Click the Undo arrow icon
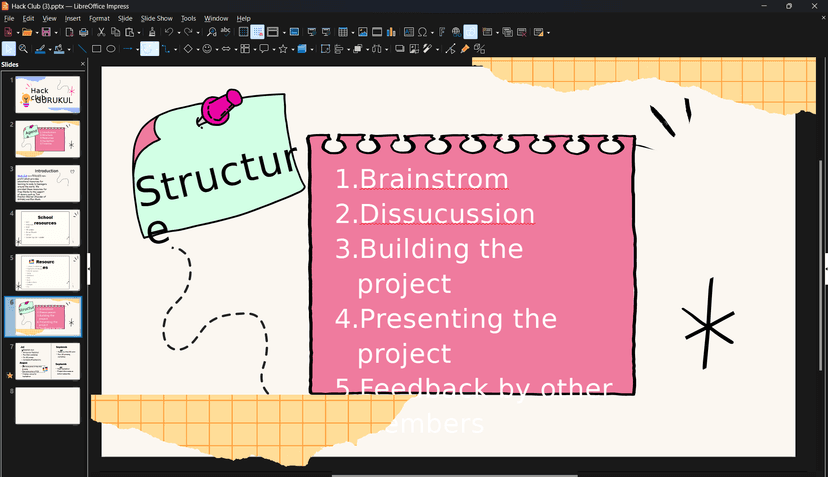Screen dimensions: 828x477 click(x=169, y=32)
